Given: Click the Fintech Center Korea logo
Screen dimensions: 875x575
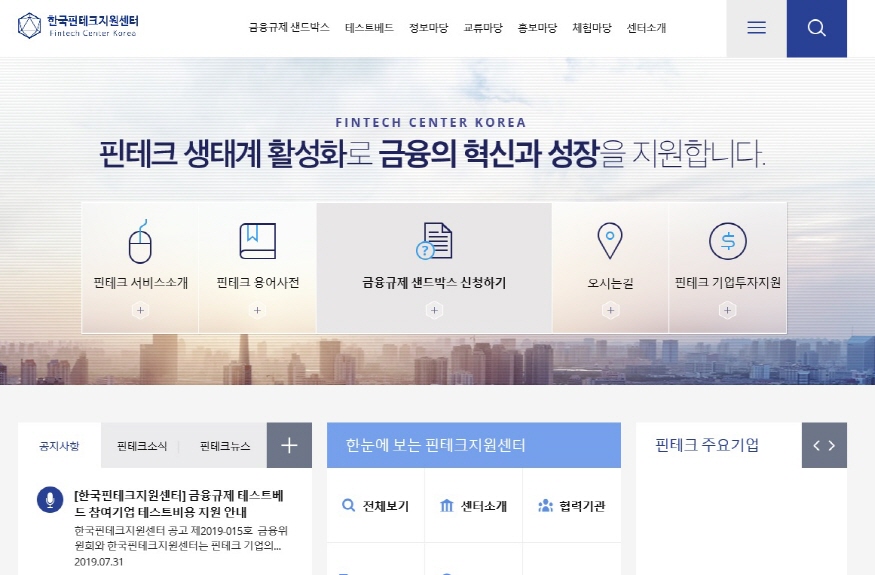Looking at the screenshot, I should [78, 26].
